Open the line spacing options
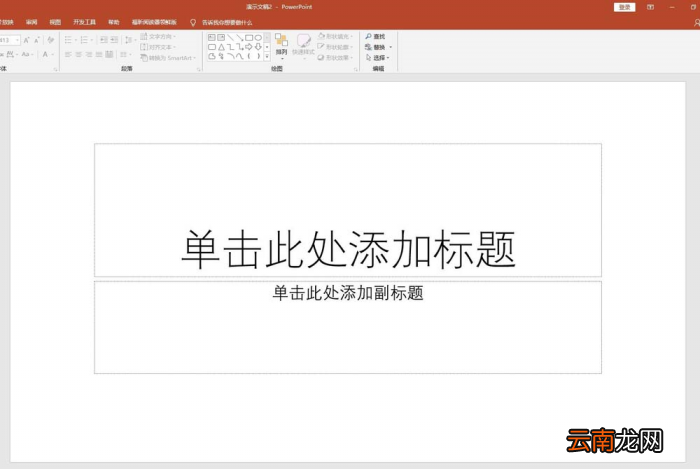The height and width of the screenshot is (469, 700). click(130, 40)
